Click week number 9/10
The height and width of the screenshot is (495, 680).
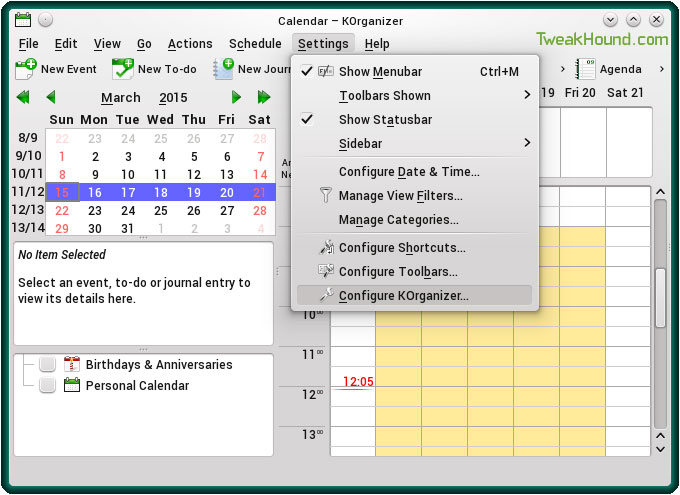click(28, 155)
